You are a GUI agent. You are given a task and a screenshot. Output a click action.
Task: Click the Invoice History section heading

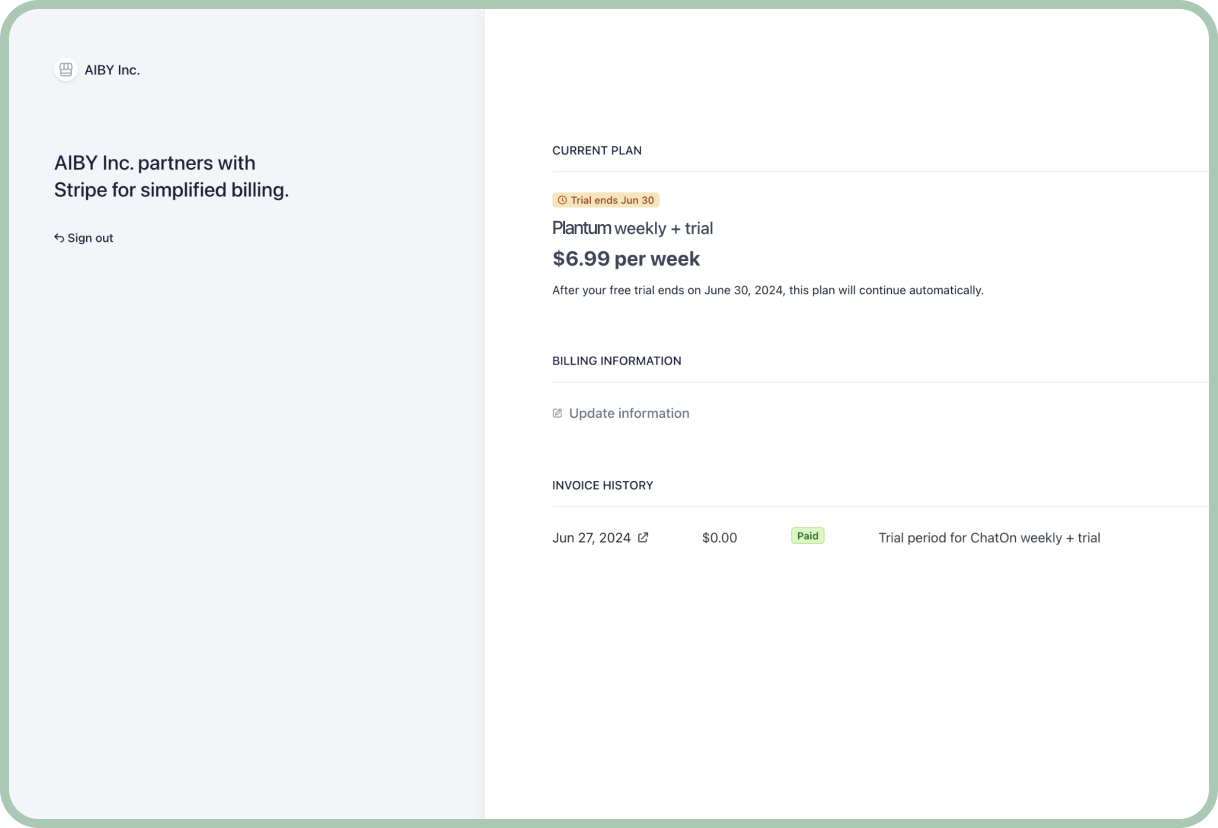click(x=602, y=485)
